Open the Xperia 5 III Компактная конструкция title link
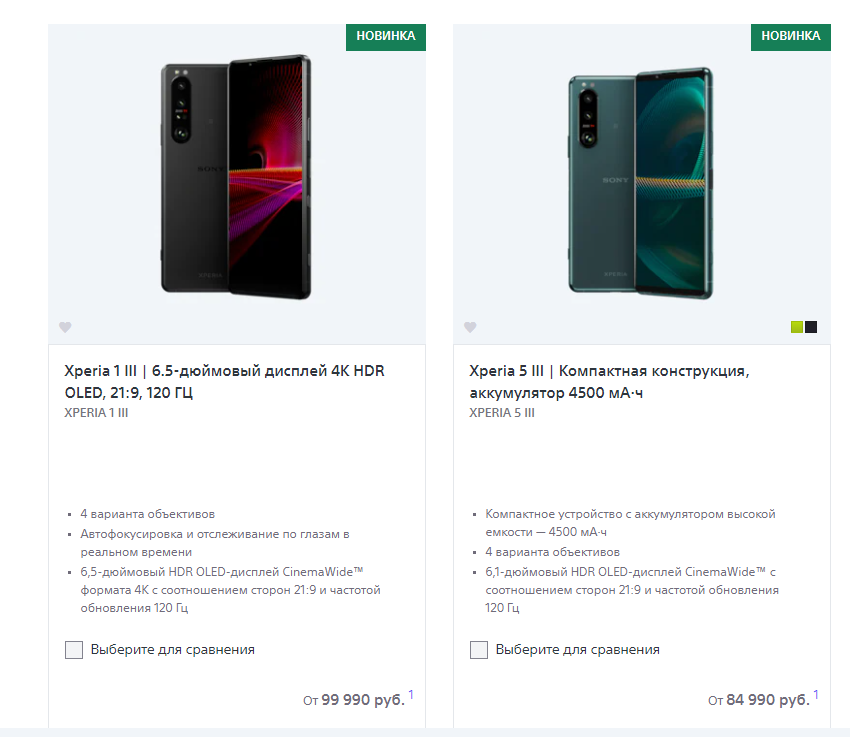This screenshot has width=850, height=737. click(609, 381)
